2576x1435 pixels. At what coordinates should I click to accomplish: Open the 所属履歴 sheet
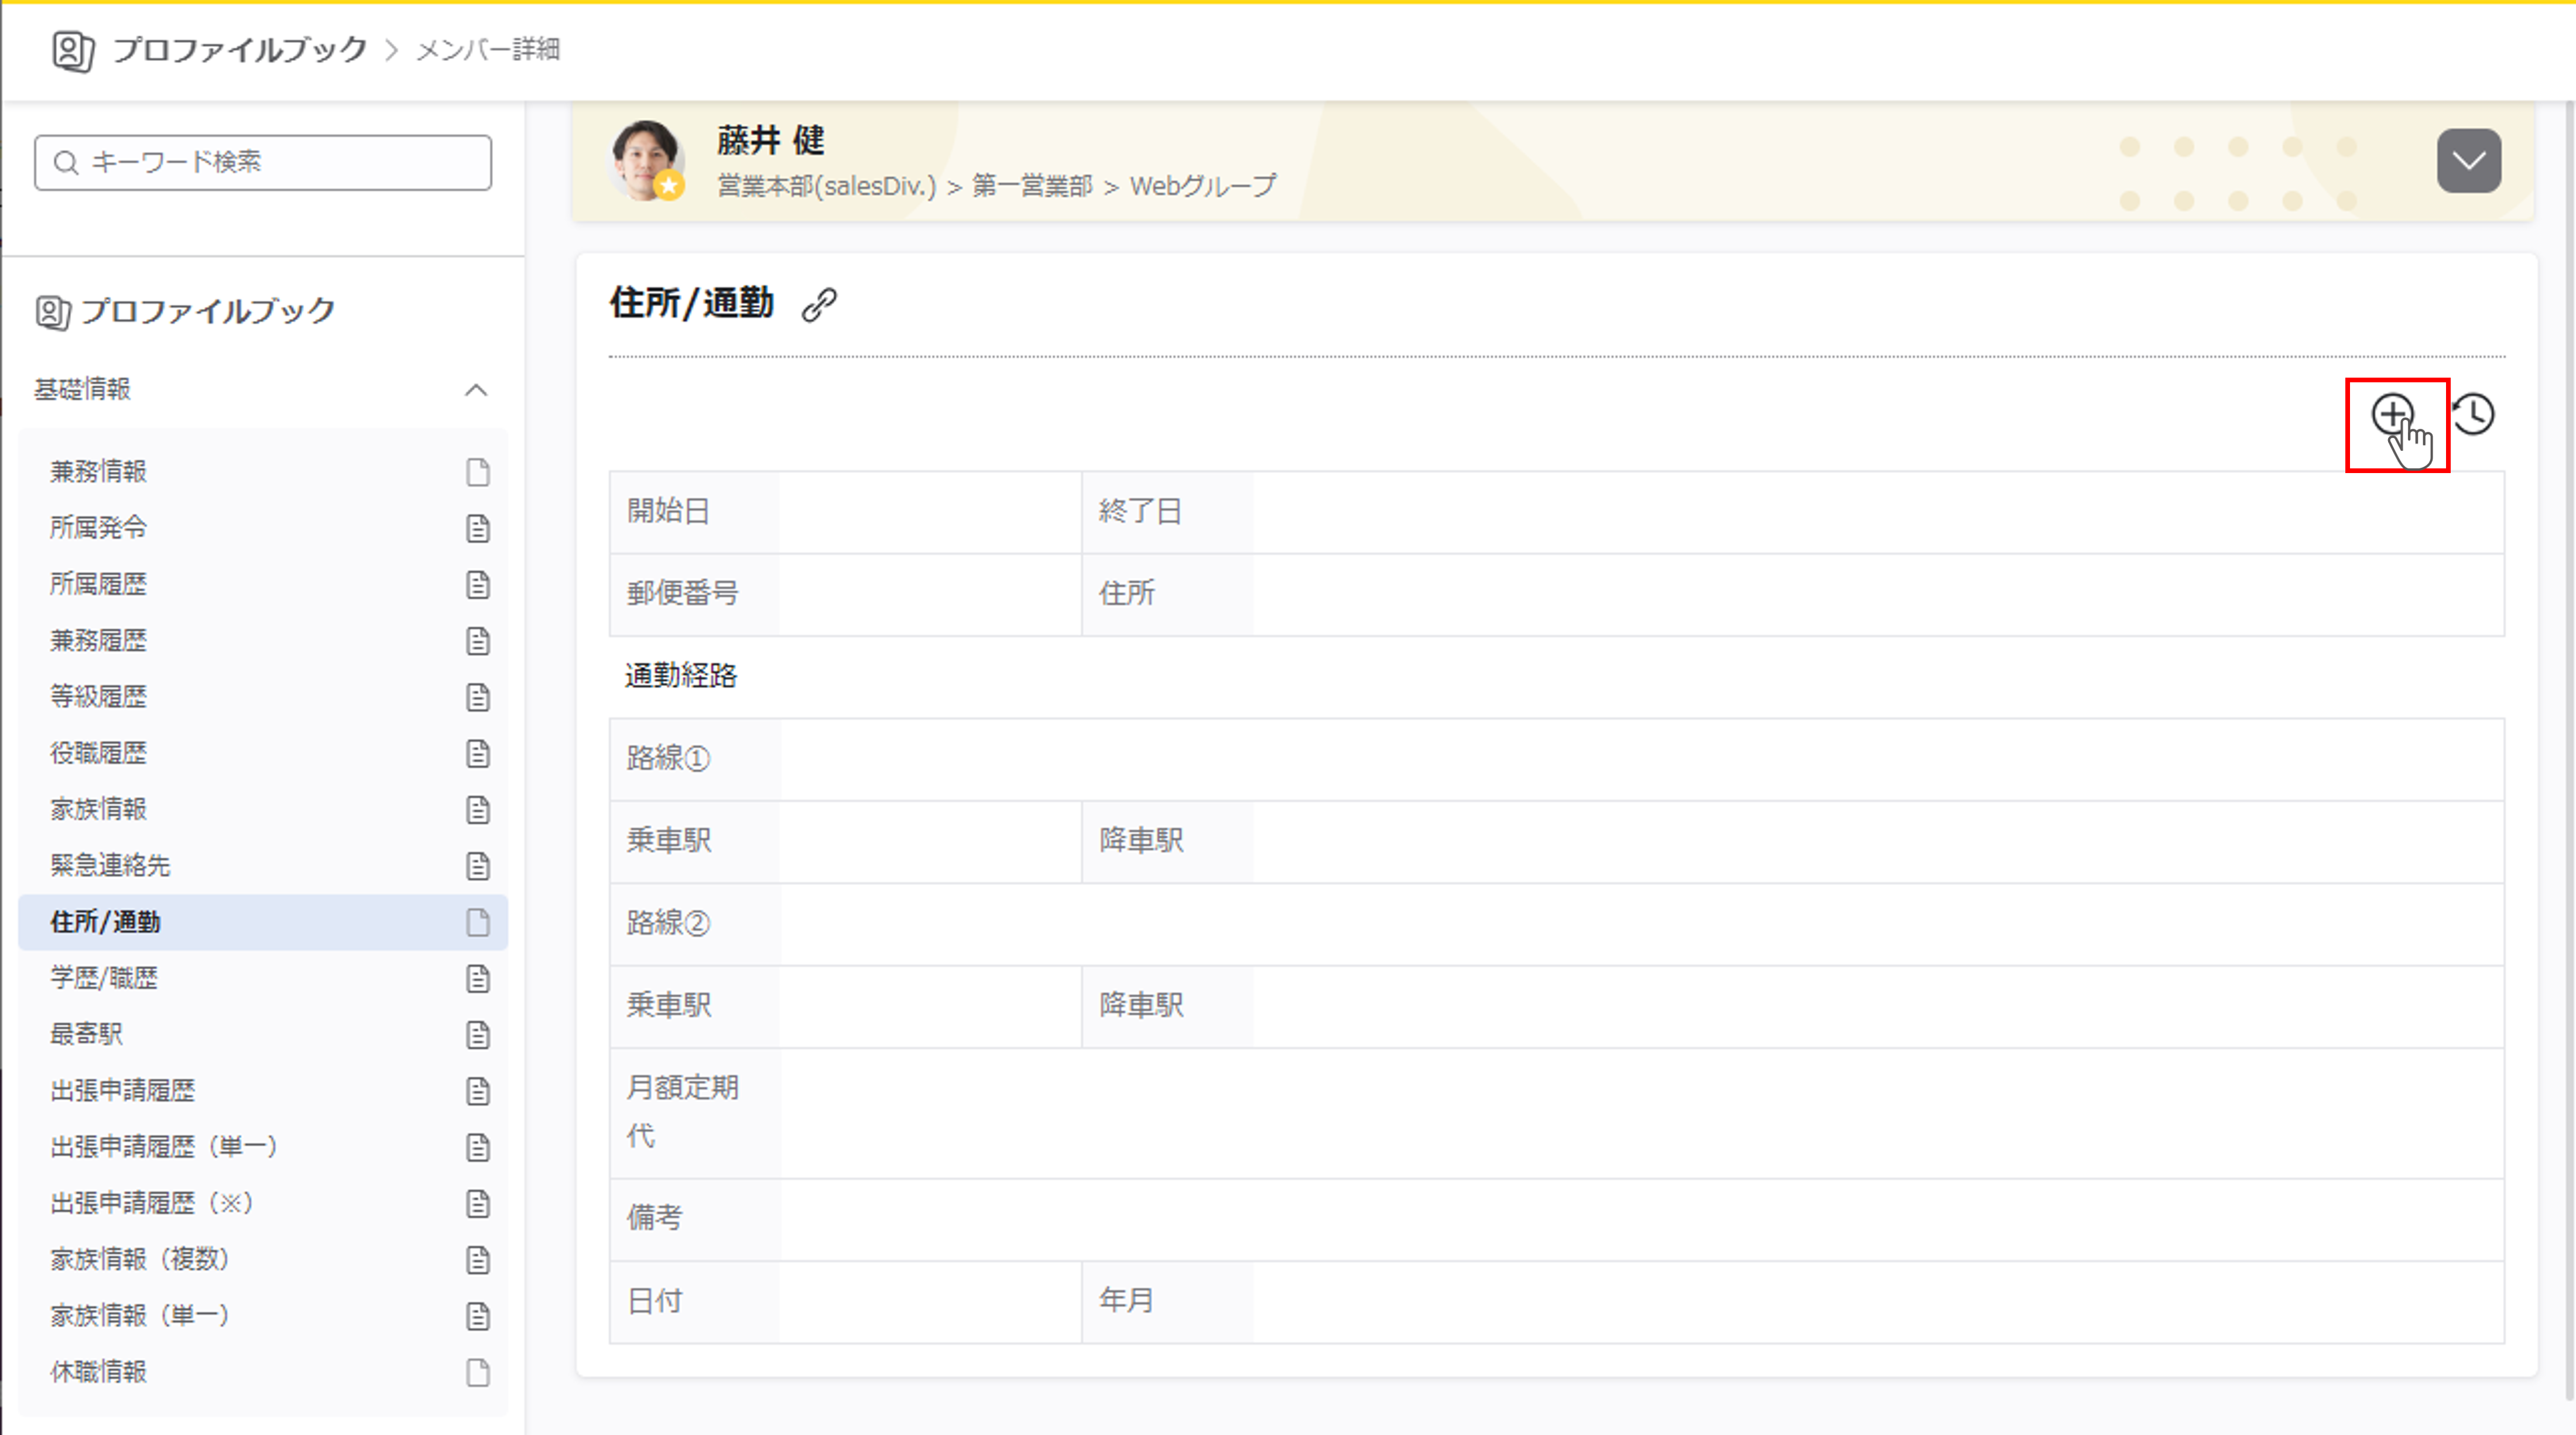point(263,584)
